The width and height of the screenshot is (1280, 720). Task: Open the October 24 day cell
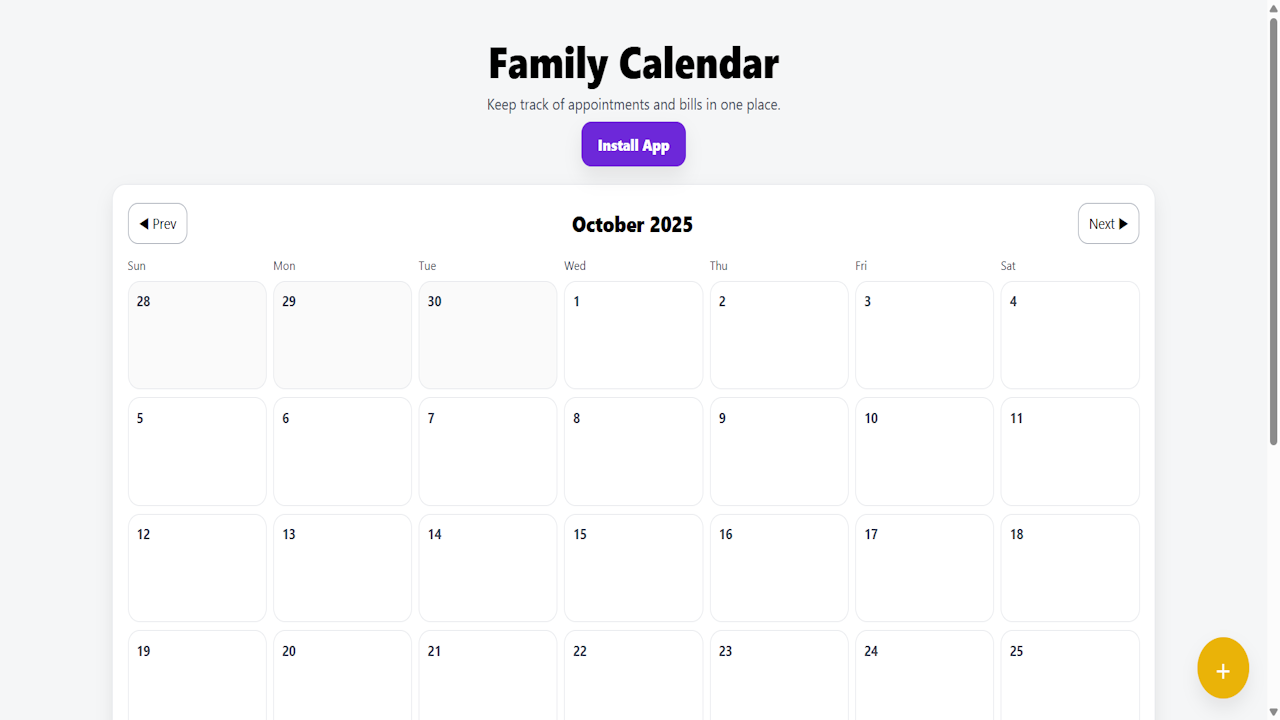[x=924, y=675]
